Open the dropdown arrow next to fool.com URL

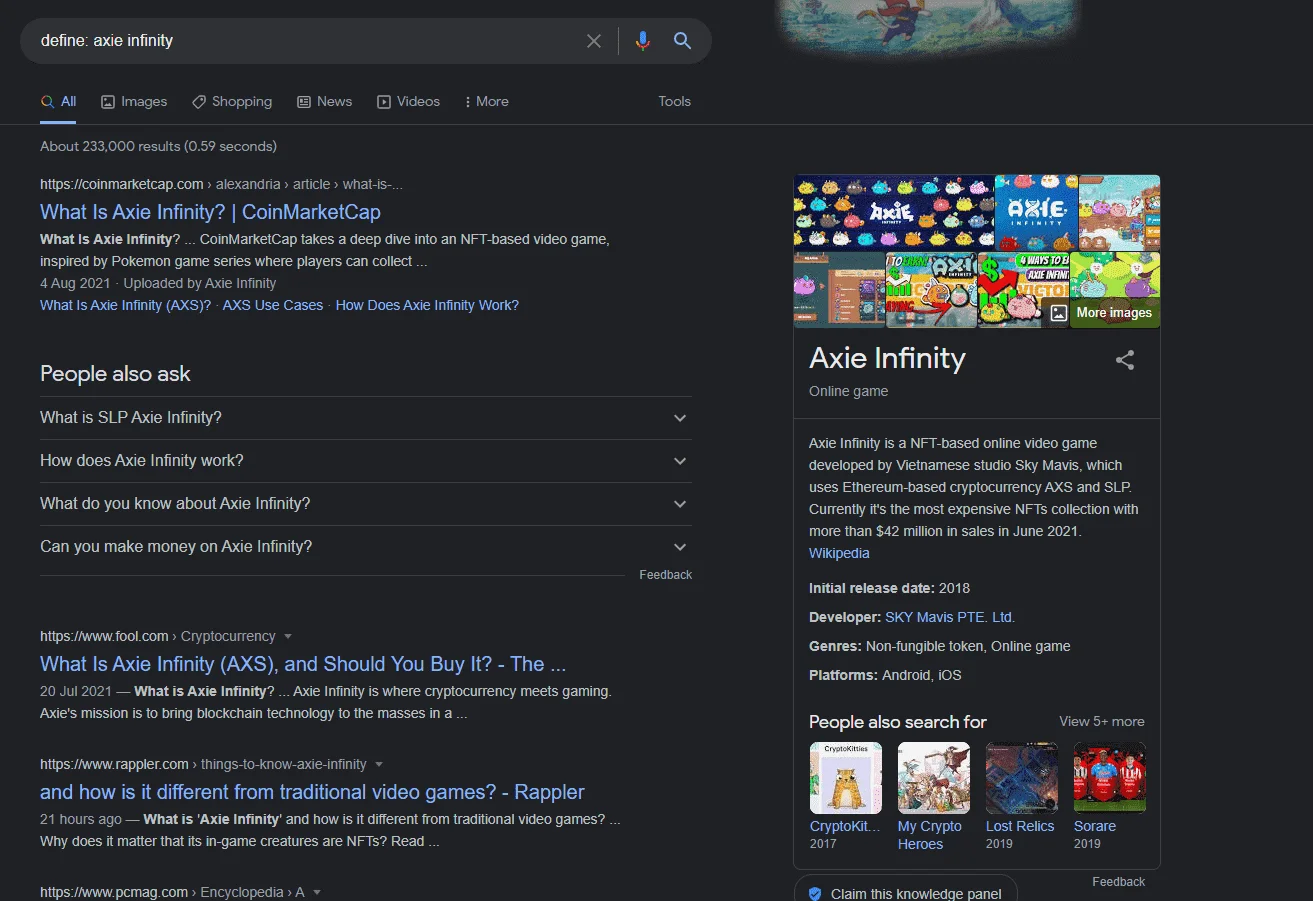[x=288, y=637]
